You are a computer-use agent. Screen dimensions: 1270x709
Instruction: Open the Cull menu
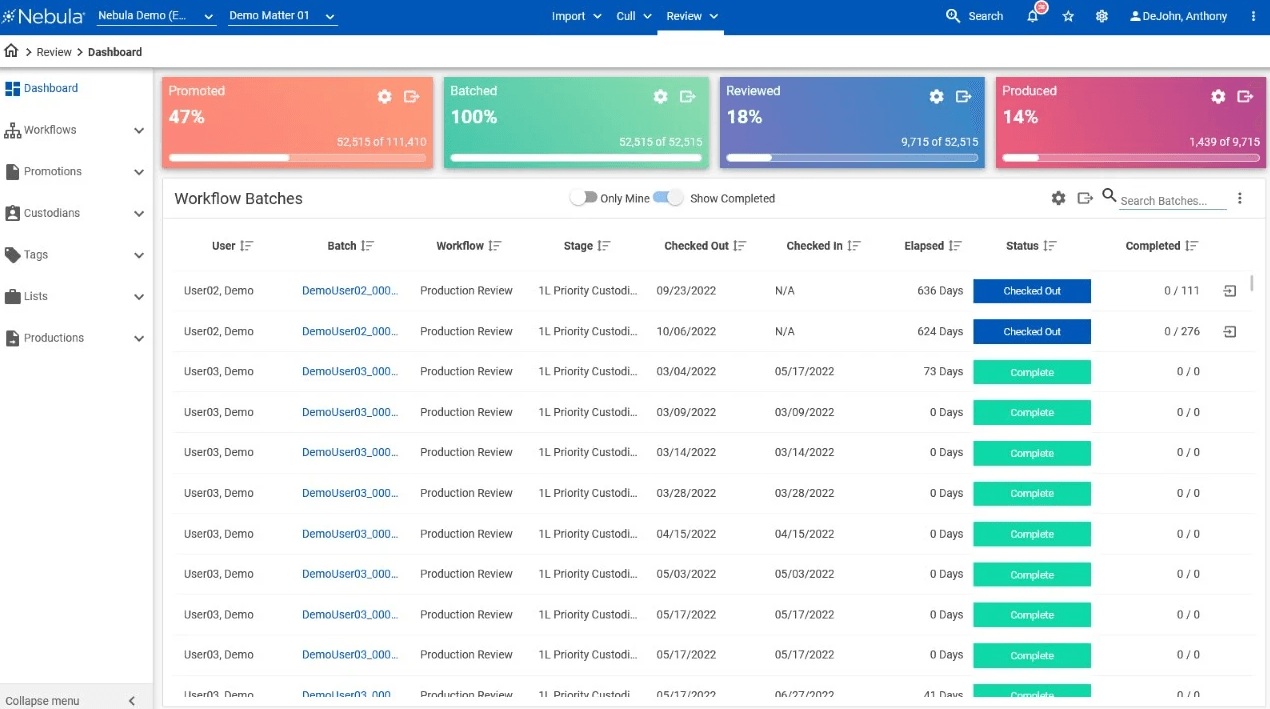(634, 16)
